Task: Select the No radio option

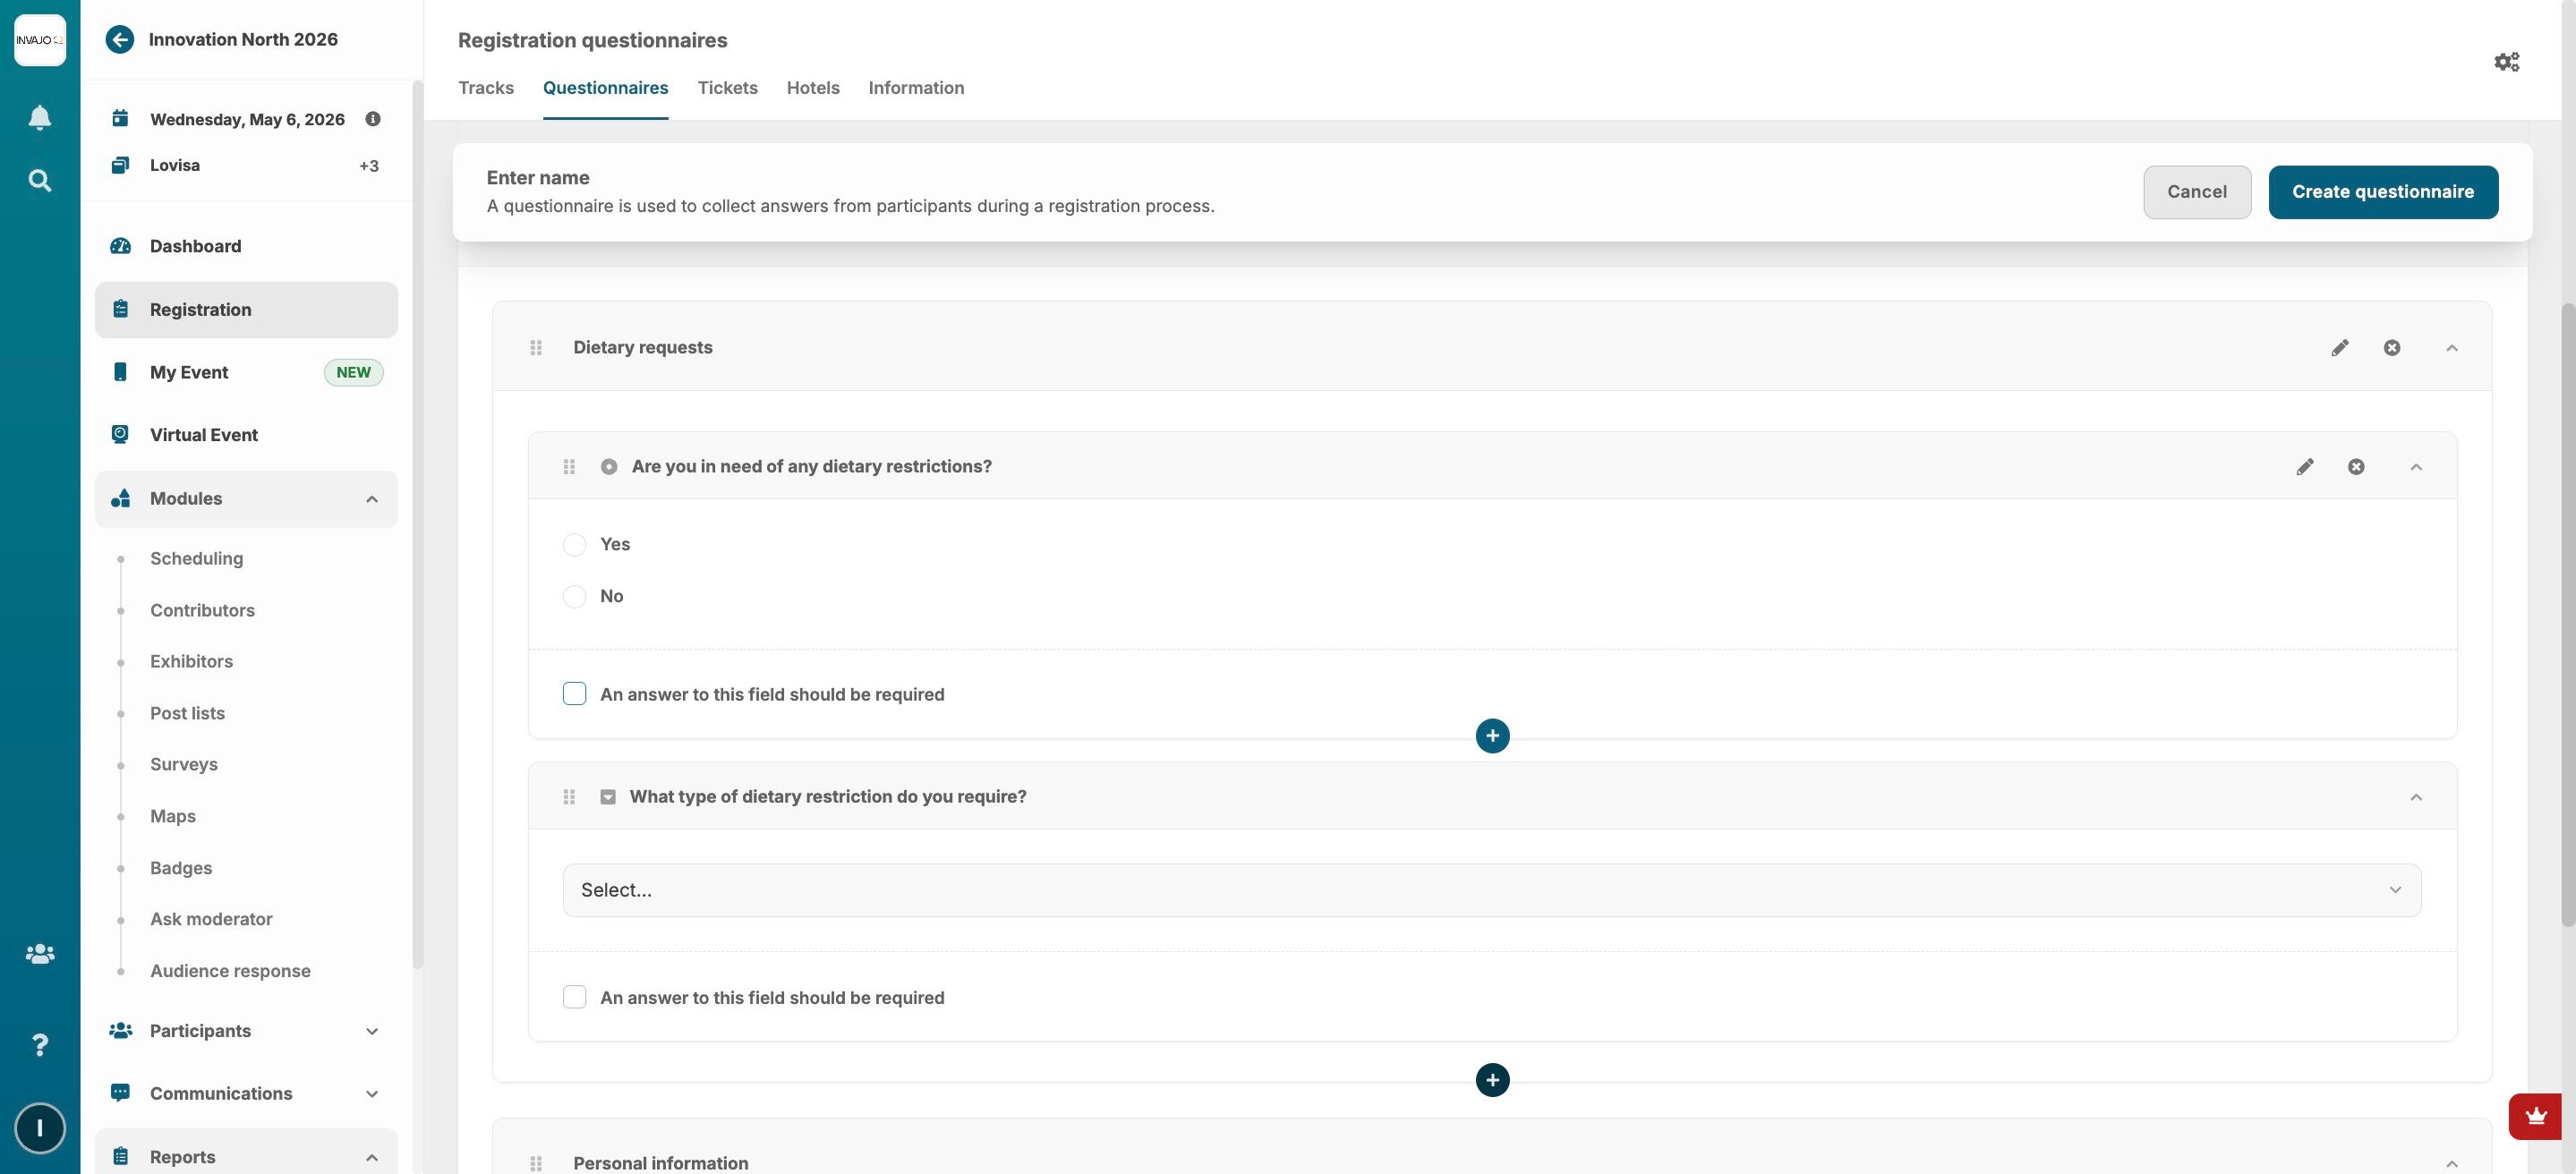Action: pos(574,597)
